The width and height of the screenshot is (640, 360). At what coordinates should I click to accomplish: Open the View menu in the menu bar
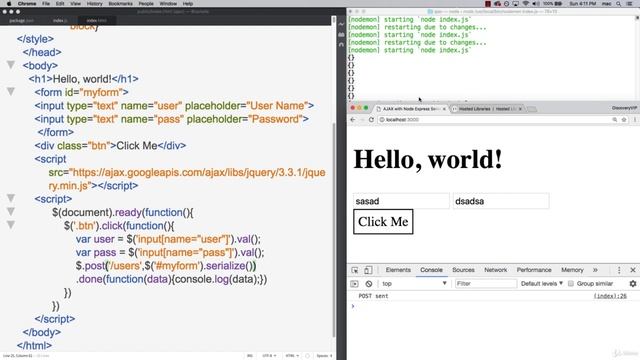(76, 4)
